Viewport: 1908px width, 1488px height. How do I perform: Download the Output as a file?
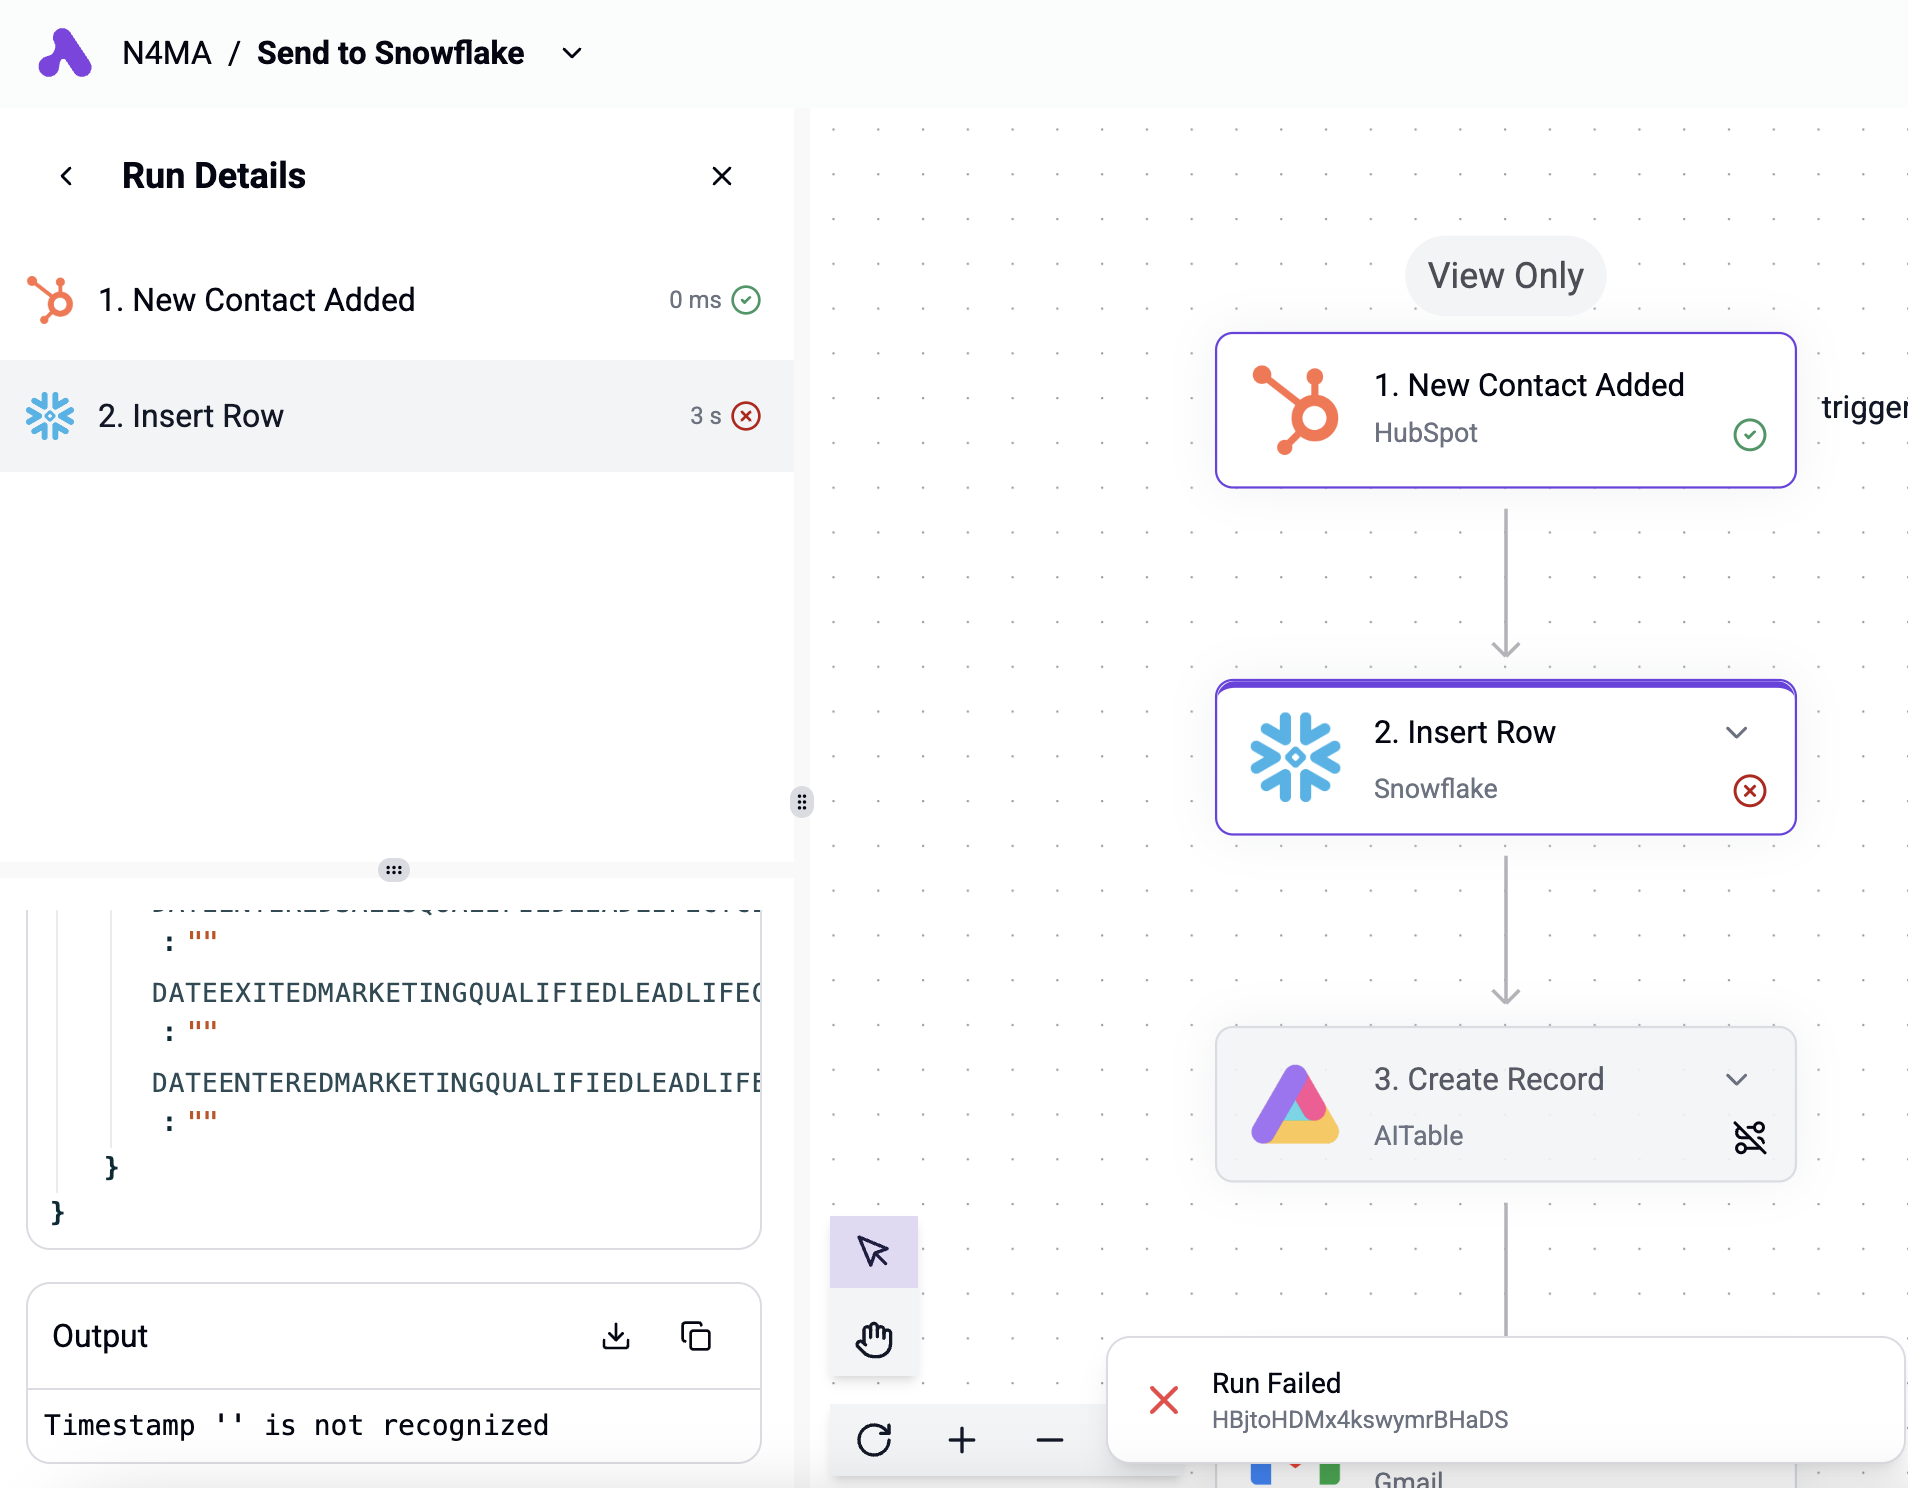(616, 1336)
